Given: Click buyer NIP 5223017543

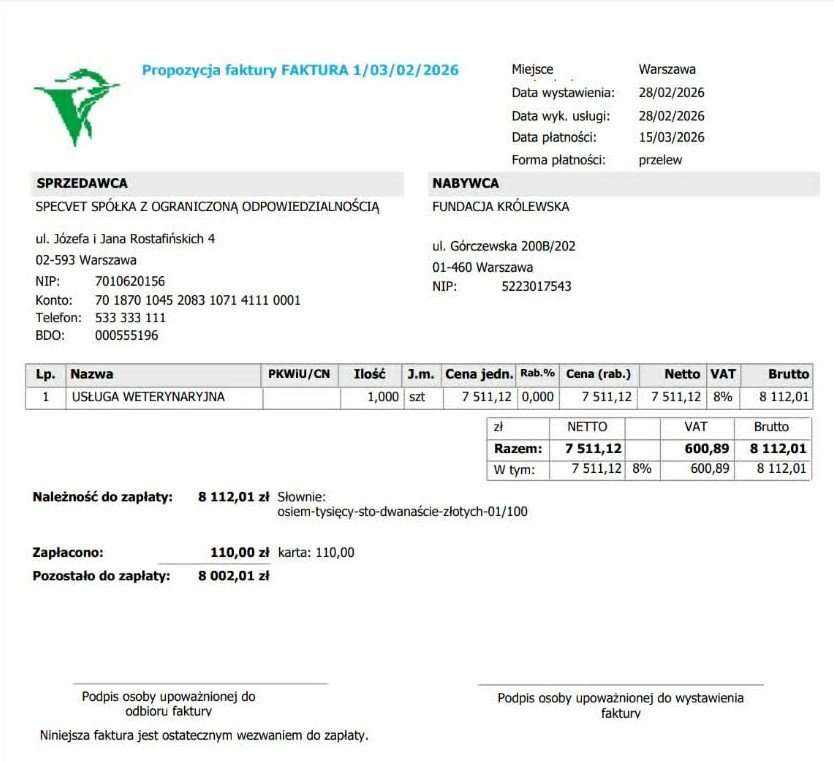Looking at the screenshot, I should tap(536, 287).
